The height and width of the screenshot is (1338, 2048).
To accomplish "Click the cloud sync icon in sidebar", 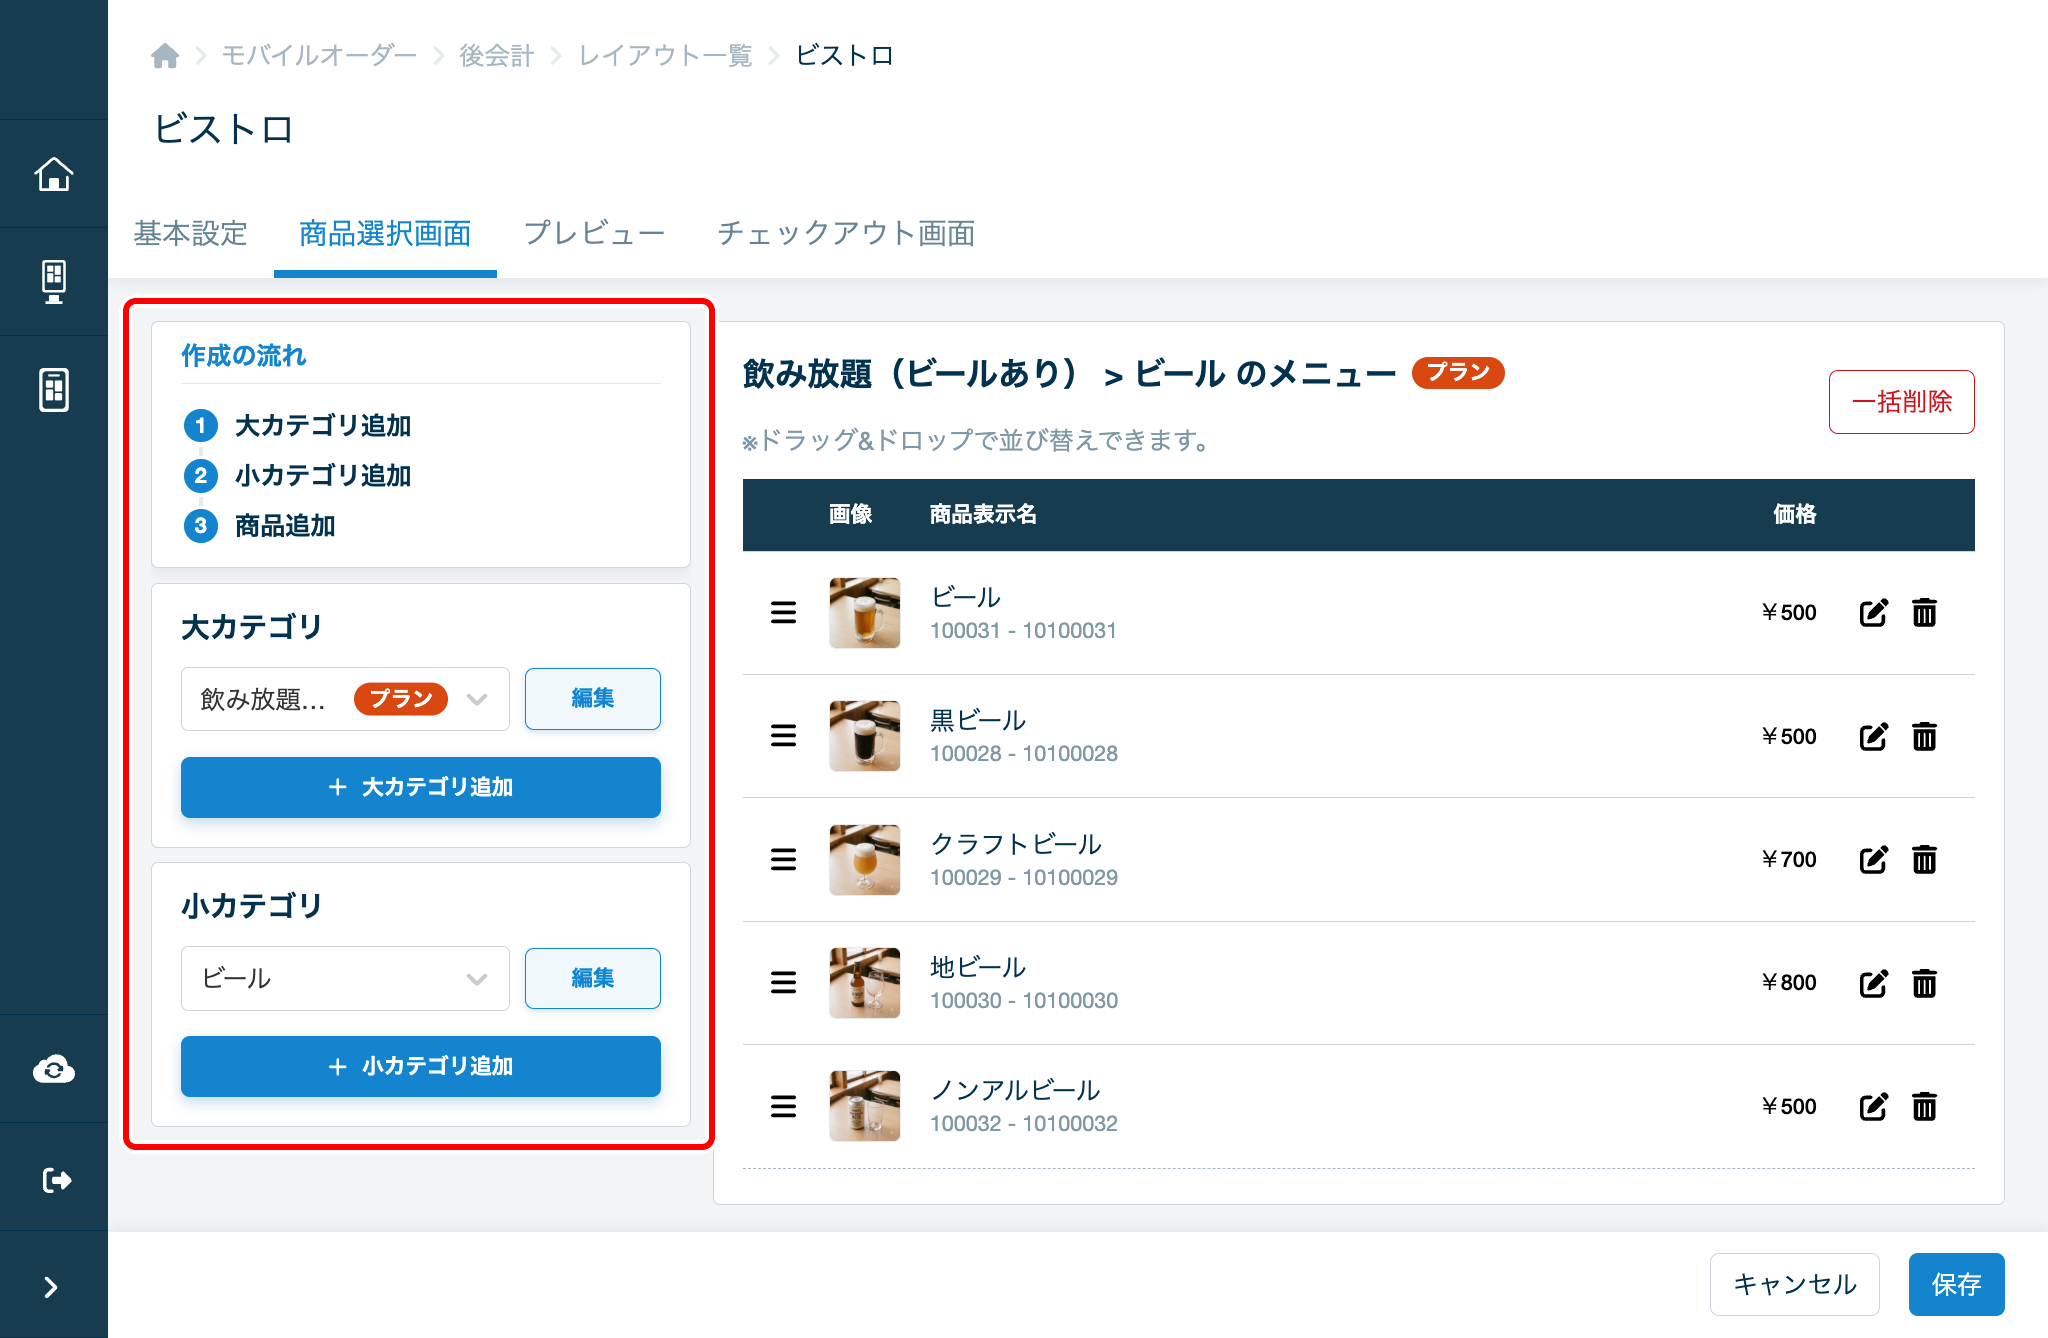I will pyautogui.click(x=54, y=1070).
